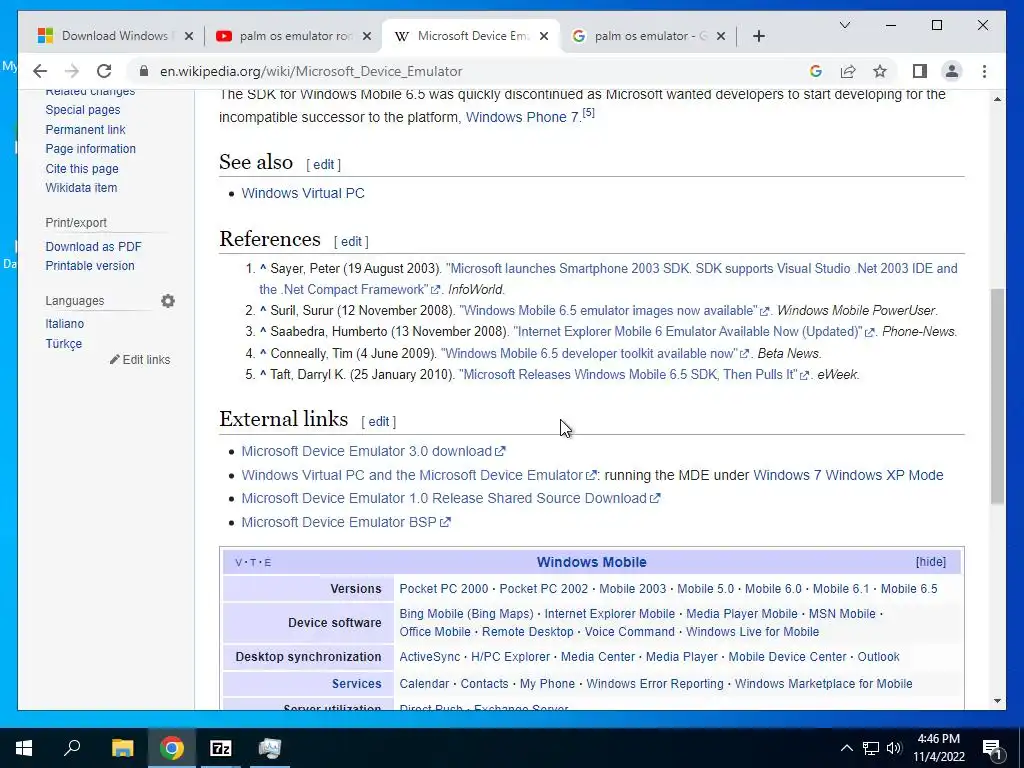Click Edit links pencil in Languages

140,360
